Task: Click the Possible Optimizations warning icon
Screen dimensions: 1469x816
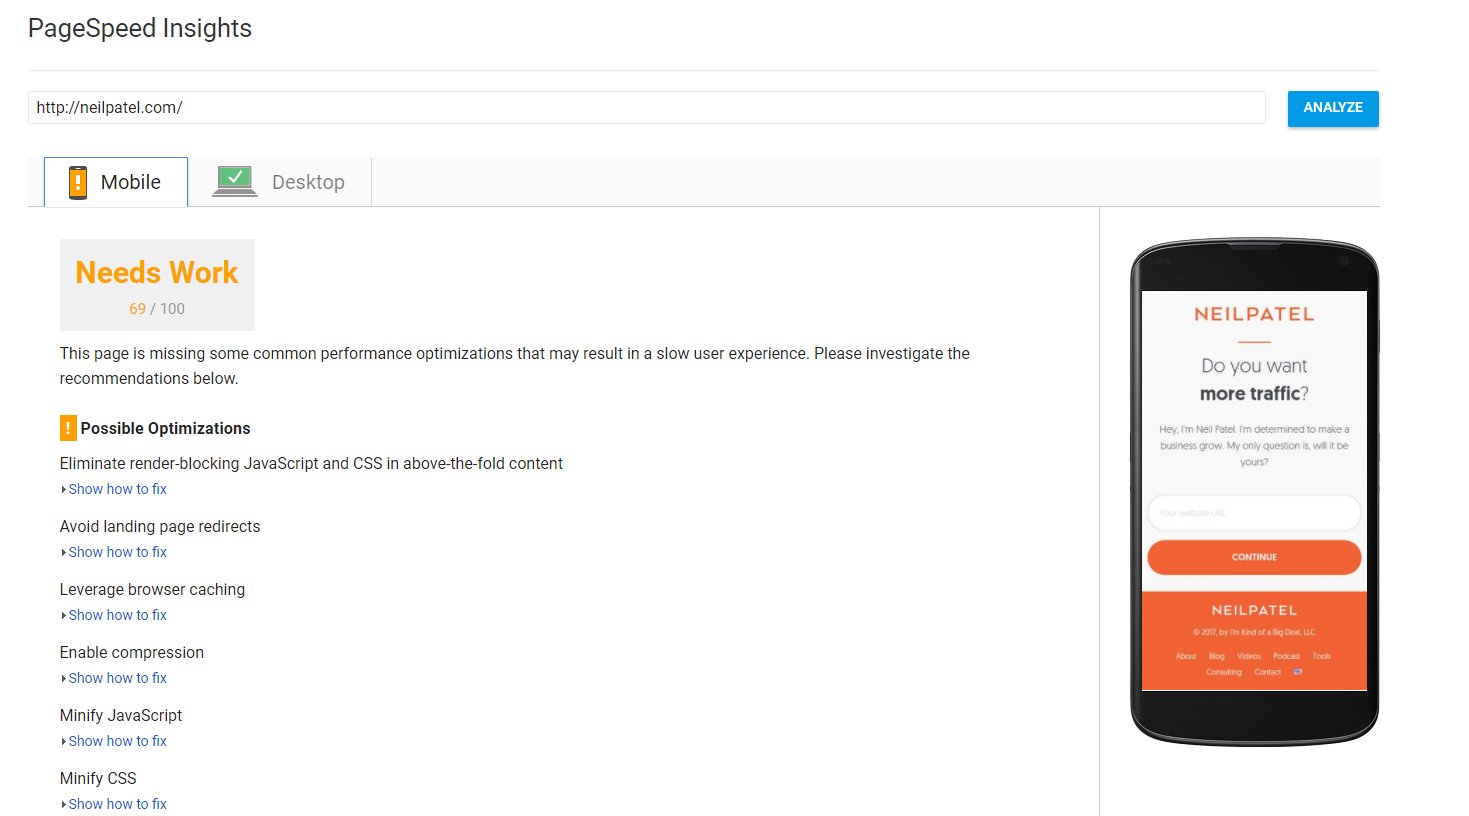Action: point(68,428)
